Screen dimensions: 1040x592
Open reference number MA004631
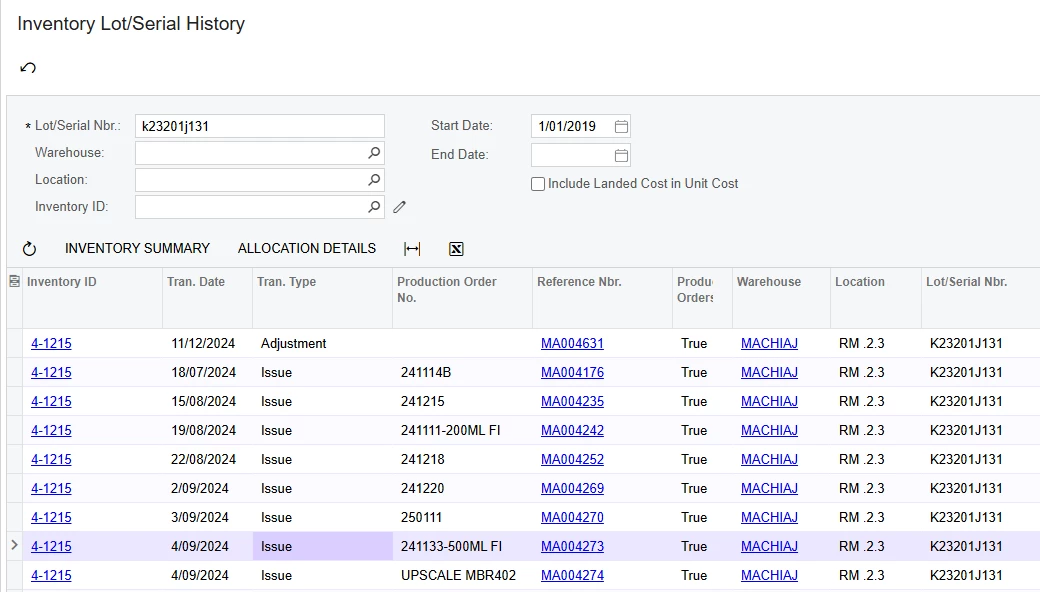[571, 343]
